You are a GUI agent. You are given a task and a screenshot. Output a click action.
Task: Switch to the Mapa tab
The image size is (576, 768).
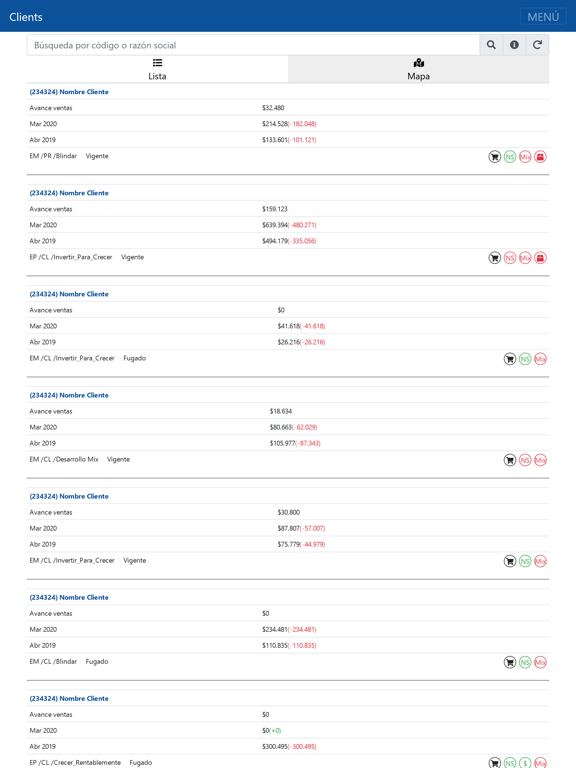(x=418, y=69)
